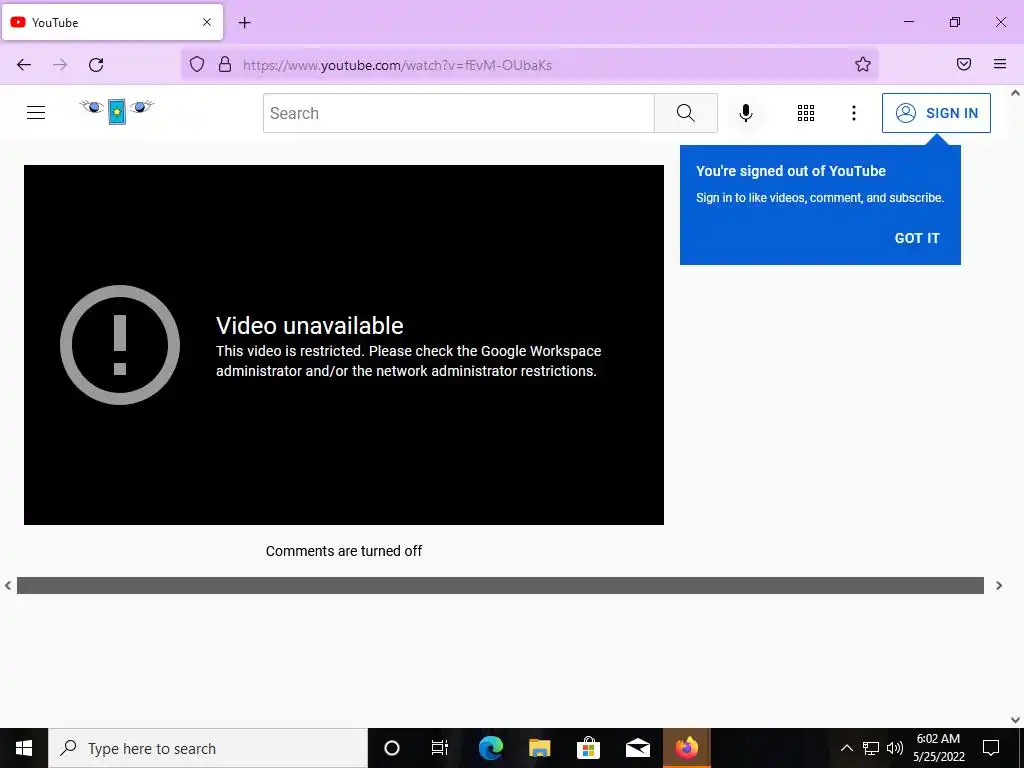Restore down the Firefox window
The width and height of the screenshot is (1024, 768).
(955, 22)
